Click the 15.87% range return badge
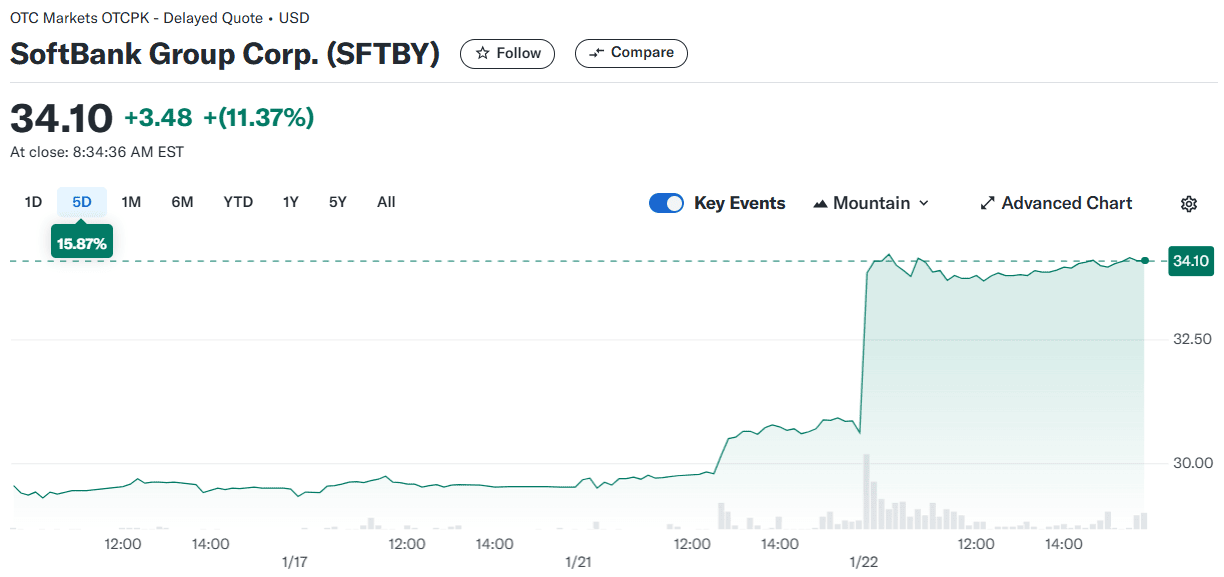This screenshot has height=577, width=1224. 82,243
